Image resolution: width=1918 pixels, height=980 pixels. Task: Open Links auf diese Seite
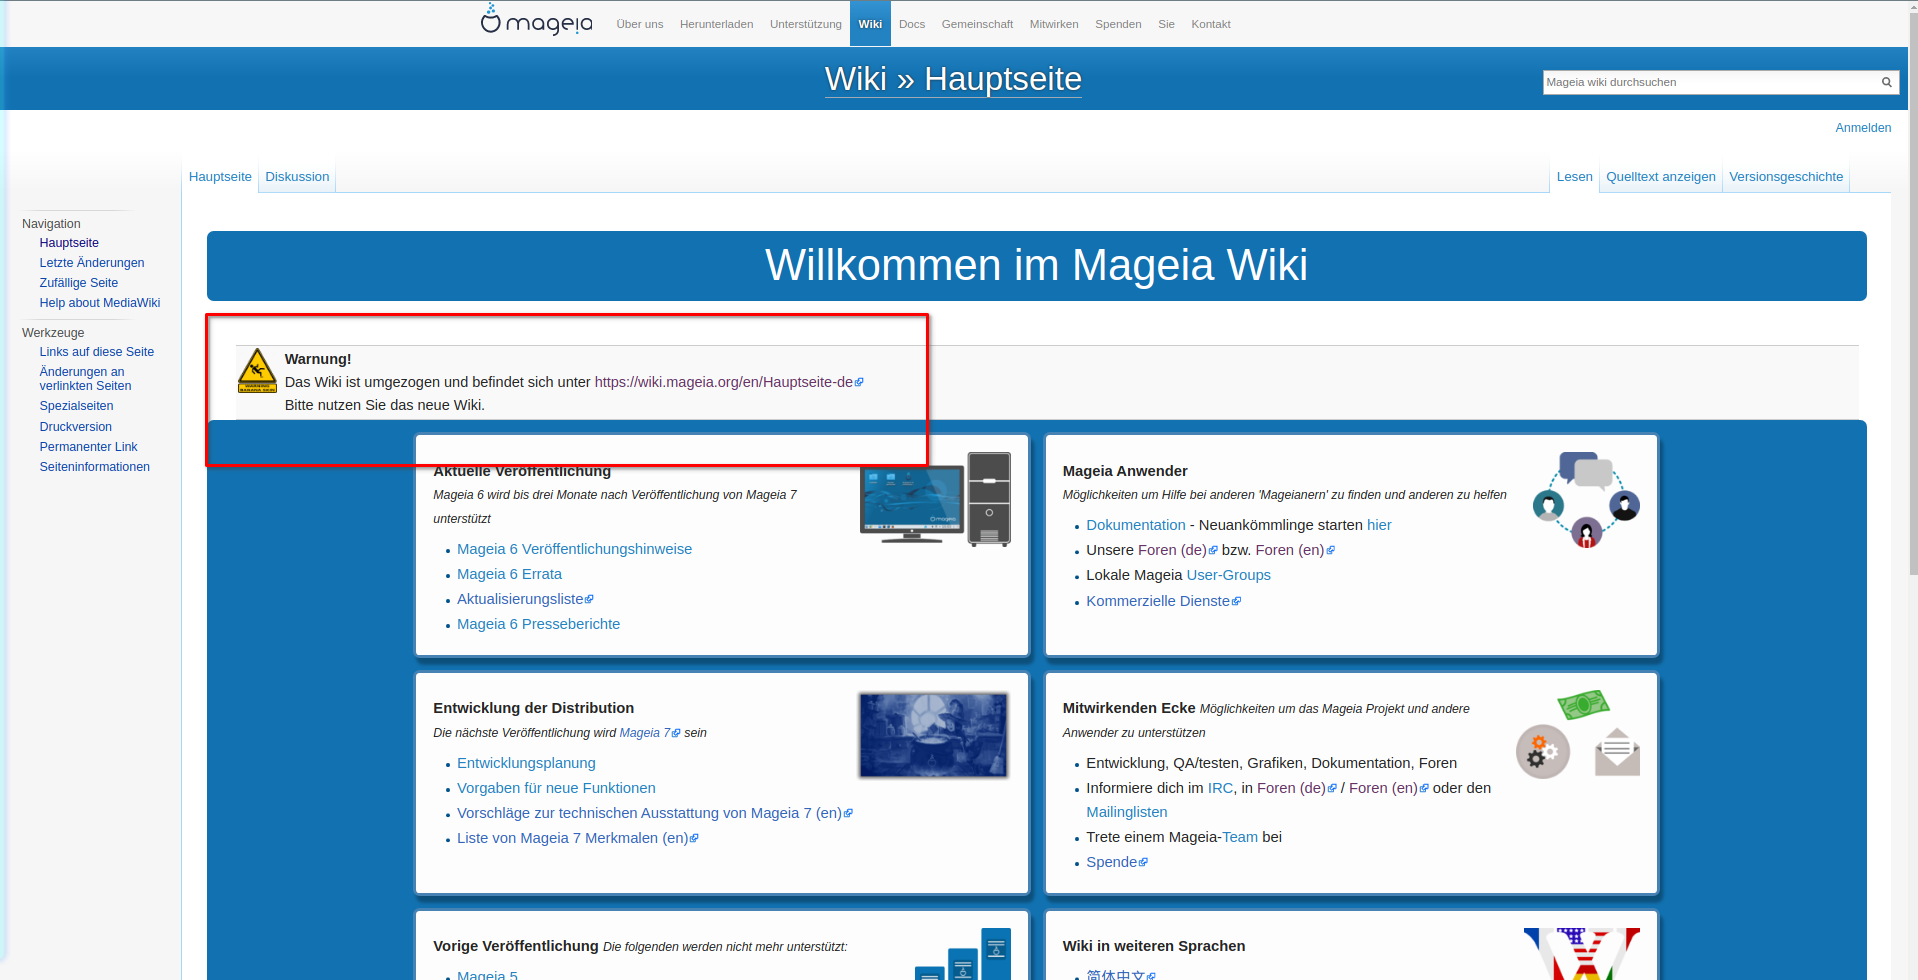97,352
